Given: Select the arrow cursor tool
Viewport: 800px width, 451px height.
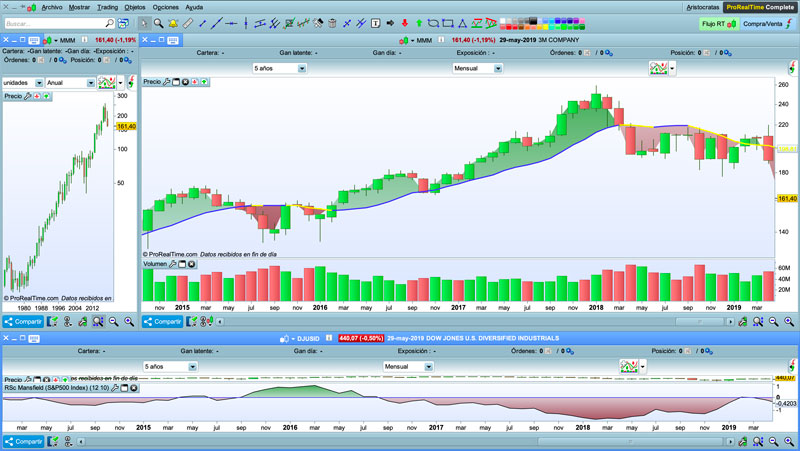Looking at the screenshot, I should tap(144, 23).
